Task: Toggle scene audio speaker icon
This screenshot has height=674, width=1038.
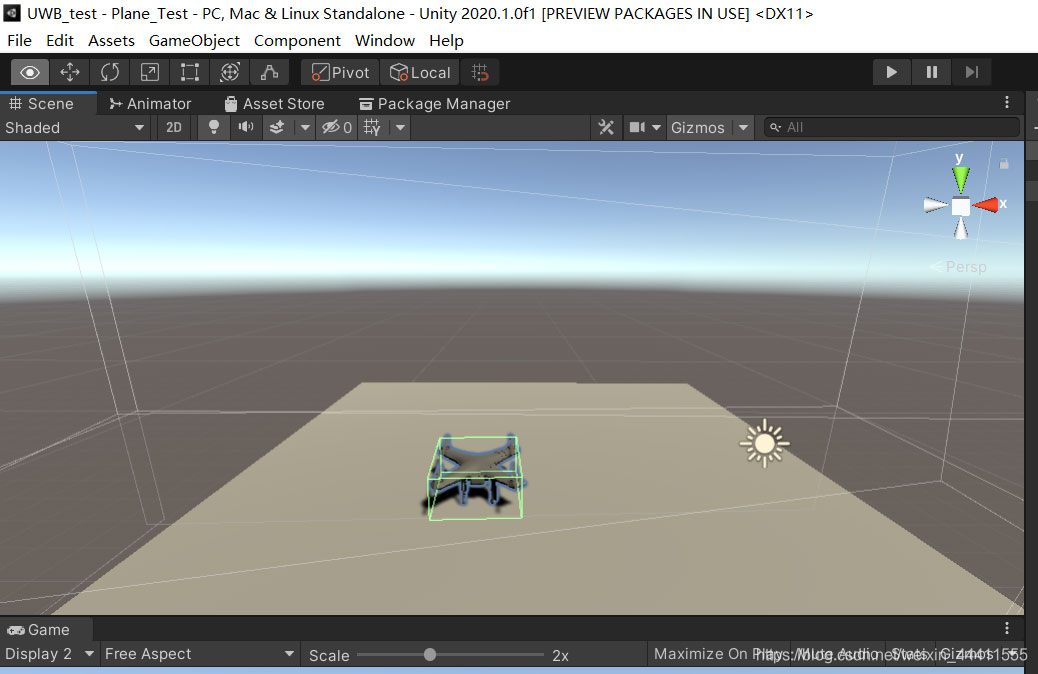Action: [x=246, y=128]
